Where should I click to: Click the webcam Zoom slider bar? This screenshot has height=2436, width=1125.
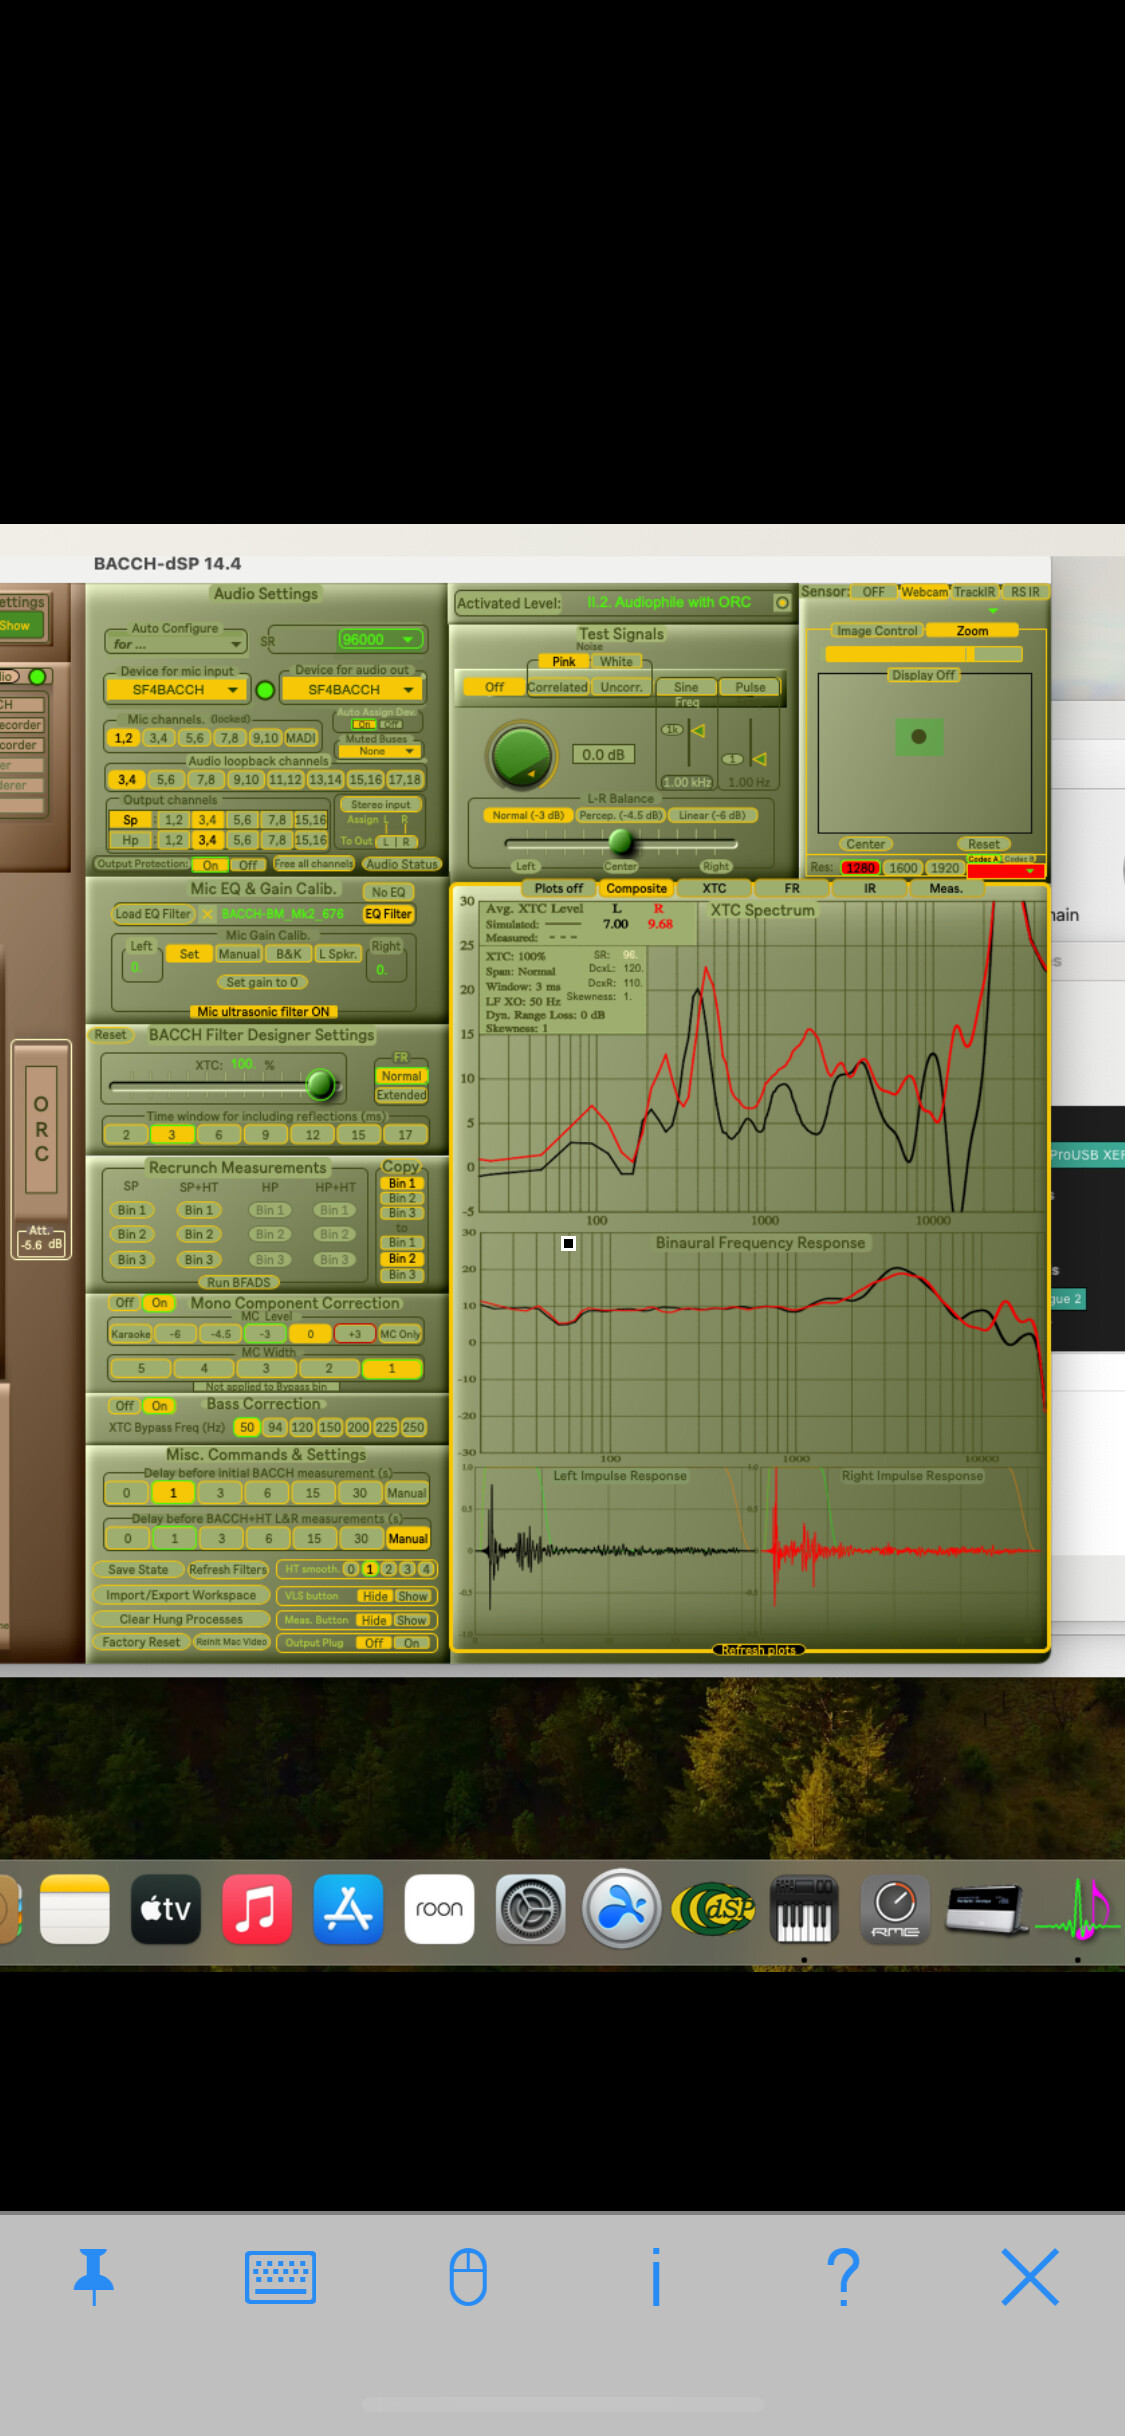pyautogui.click(x=923, y=654)
